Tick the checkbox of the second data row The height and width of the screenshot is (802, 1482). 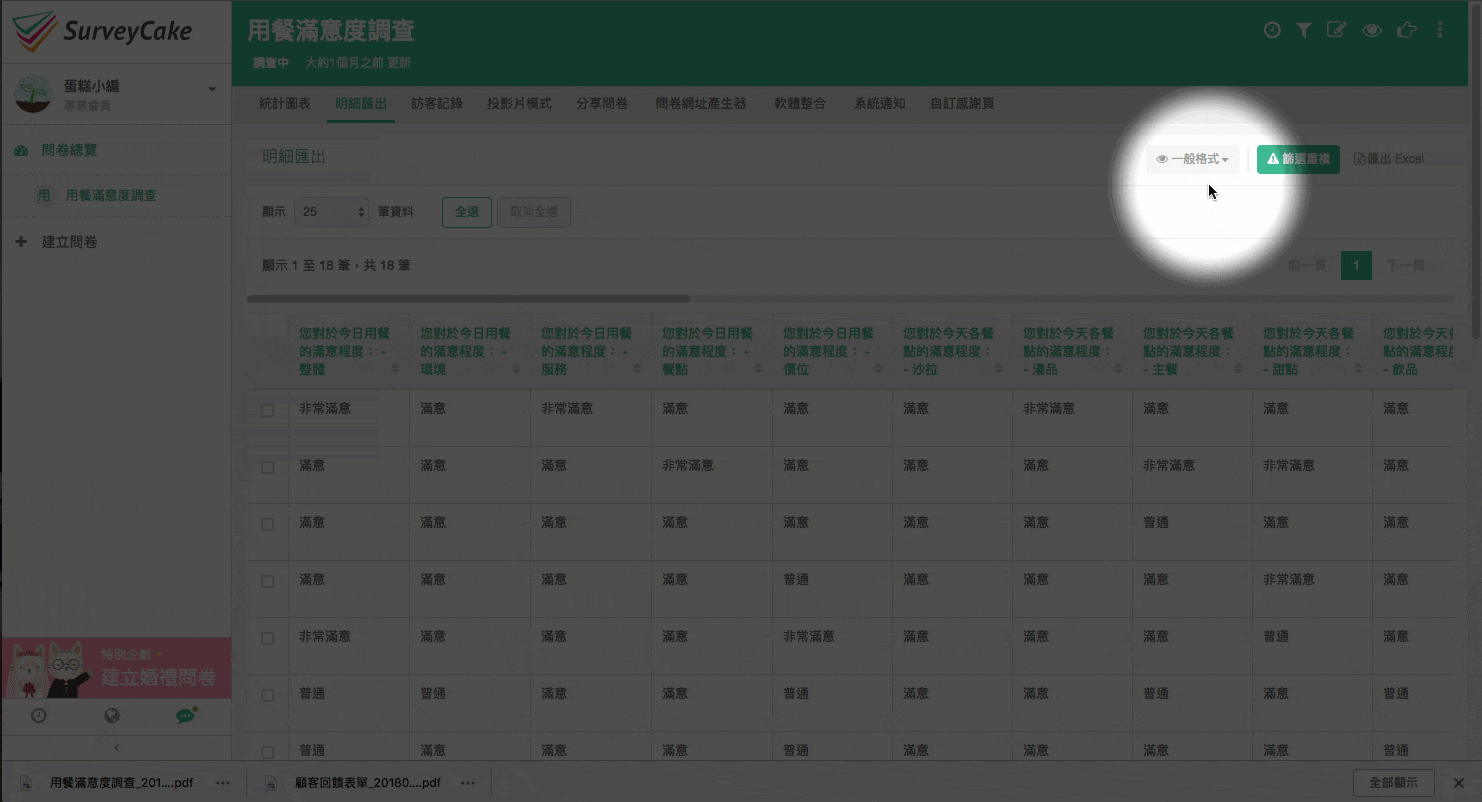[x=268, y=467]
